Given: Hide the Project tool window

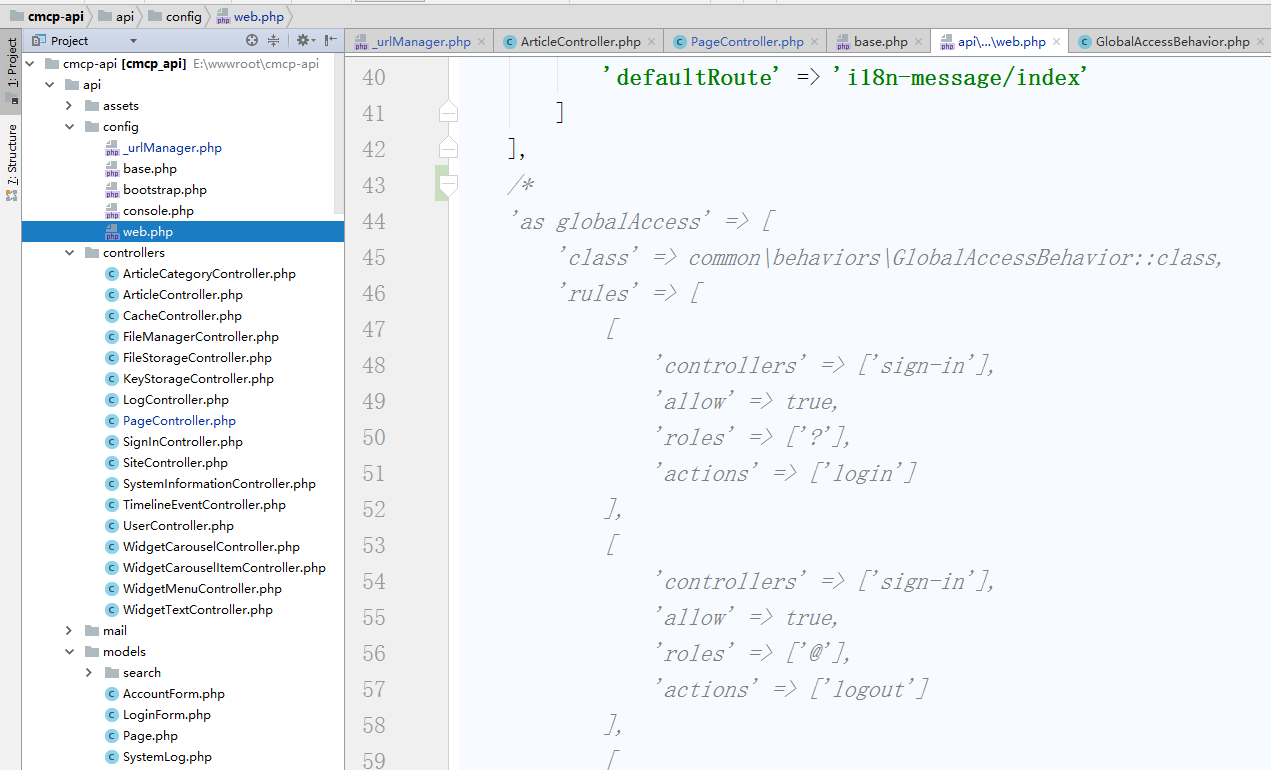Looking at the screenshot, I should pos(330,41).
